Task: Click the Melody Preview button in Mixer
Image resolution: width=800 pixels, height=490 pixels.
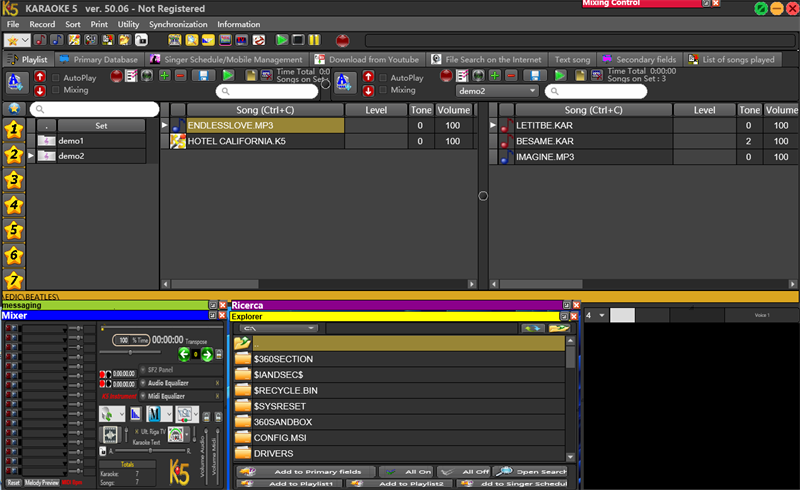Action: pos(42,482)
